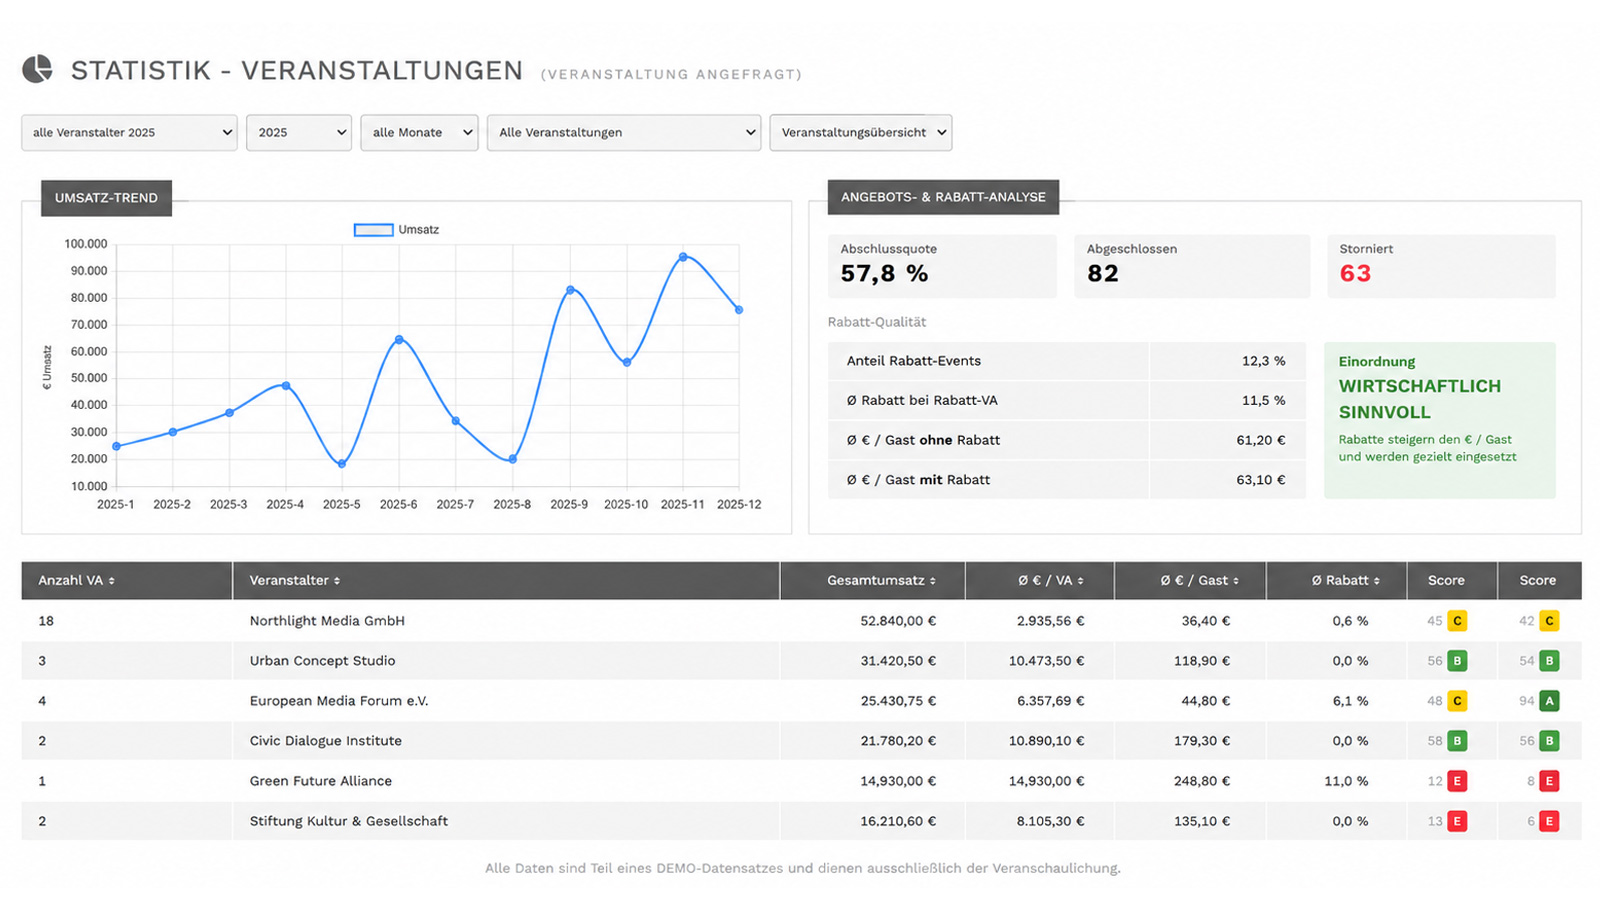Click the Abschlussquote 57,8 % card
1600x900 pixels.
pos(942,266)
